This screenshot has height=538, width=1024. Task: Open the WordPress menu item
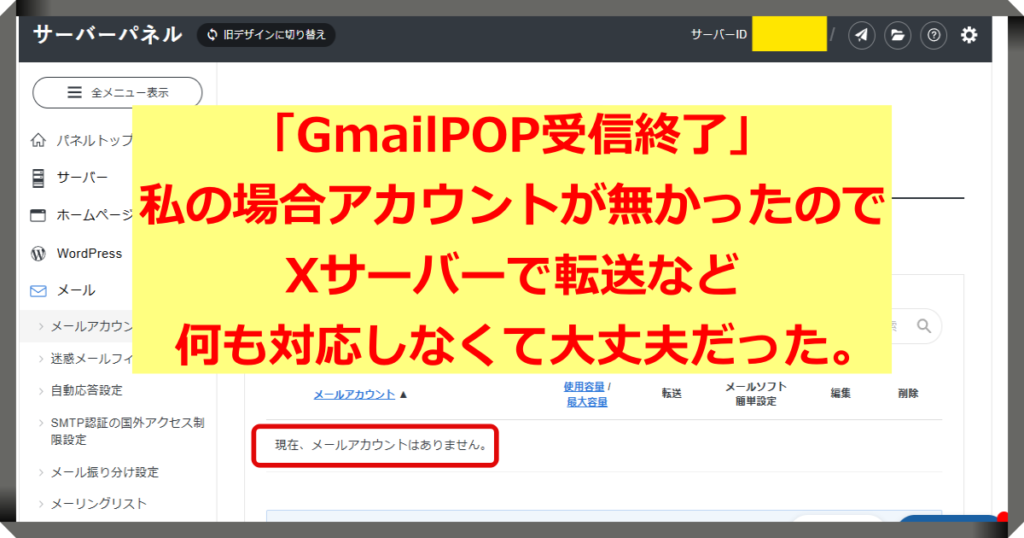89,253
